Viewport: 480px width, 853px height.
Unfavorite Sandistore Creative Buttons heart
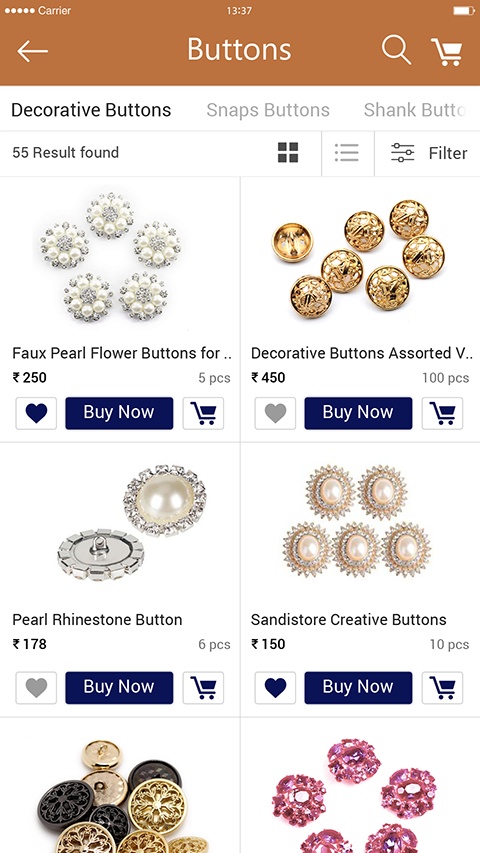pyautogui.click(x=275, y=688)
